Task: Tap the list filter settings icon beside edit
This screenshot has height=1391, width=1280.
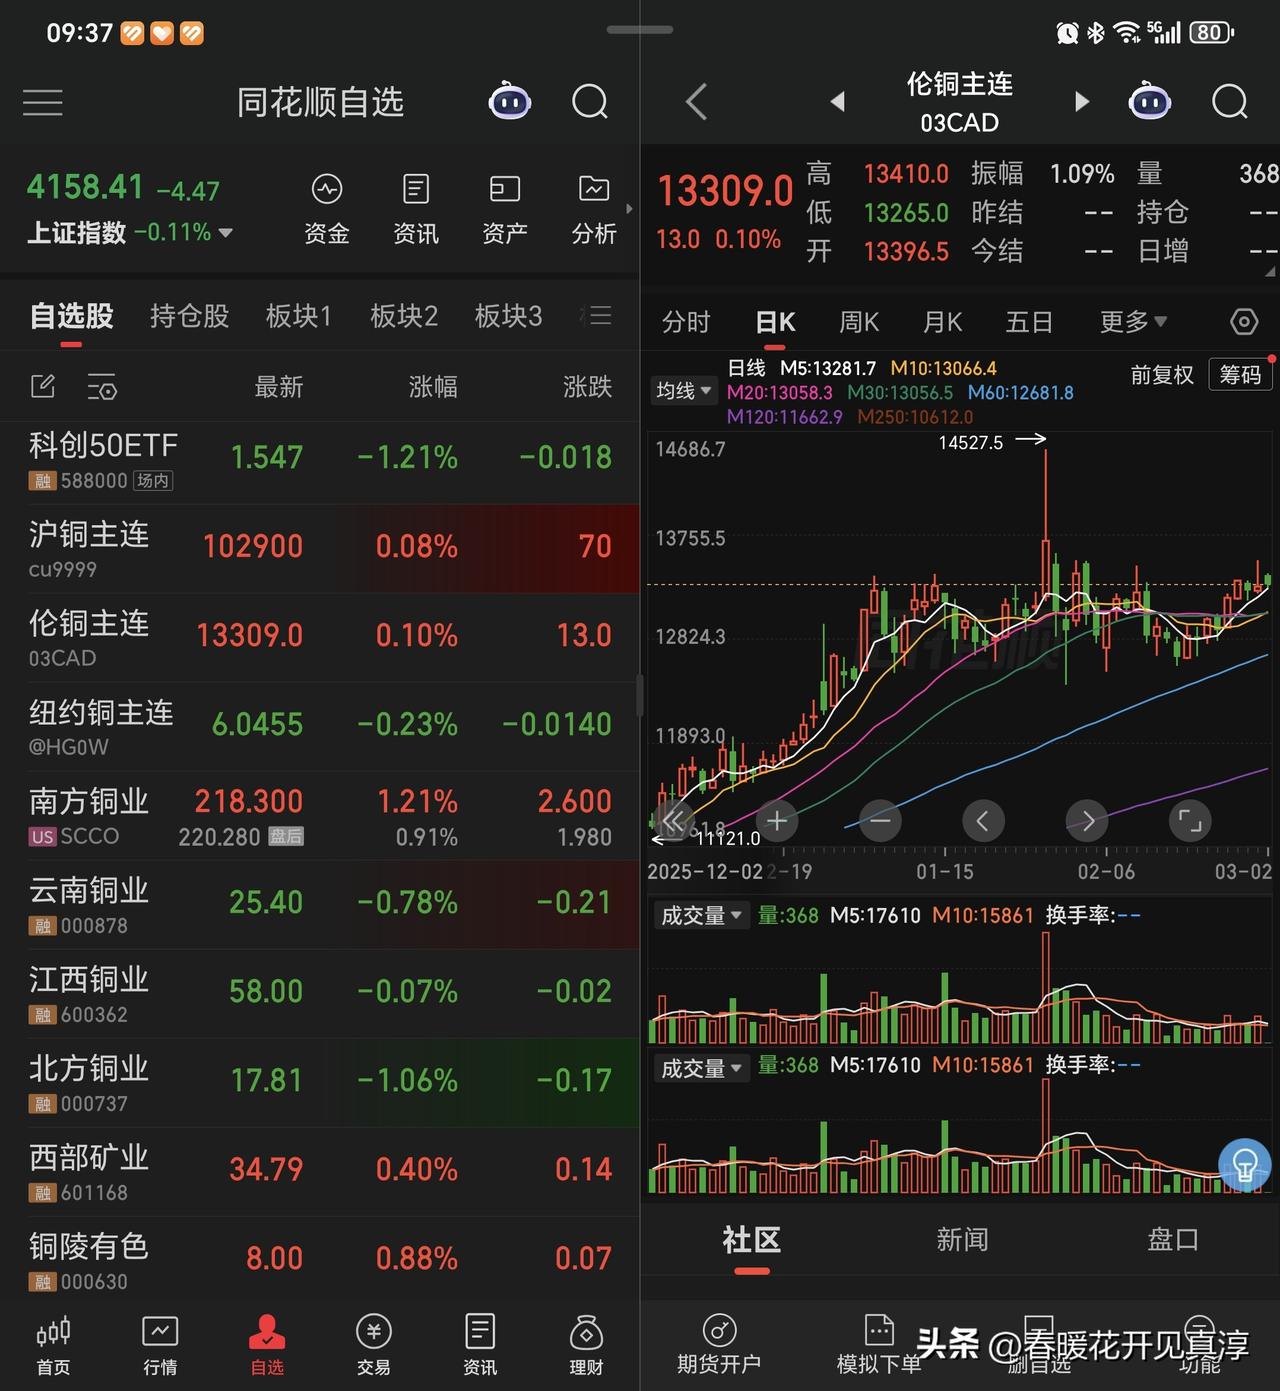Action: pos(102,386)
